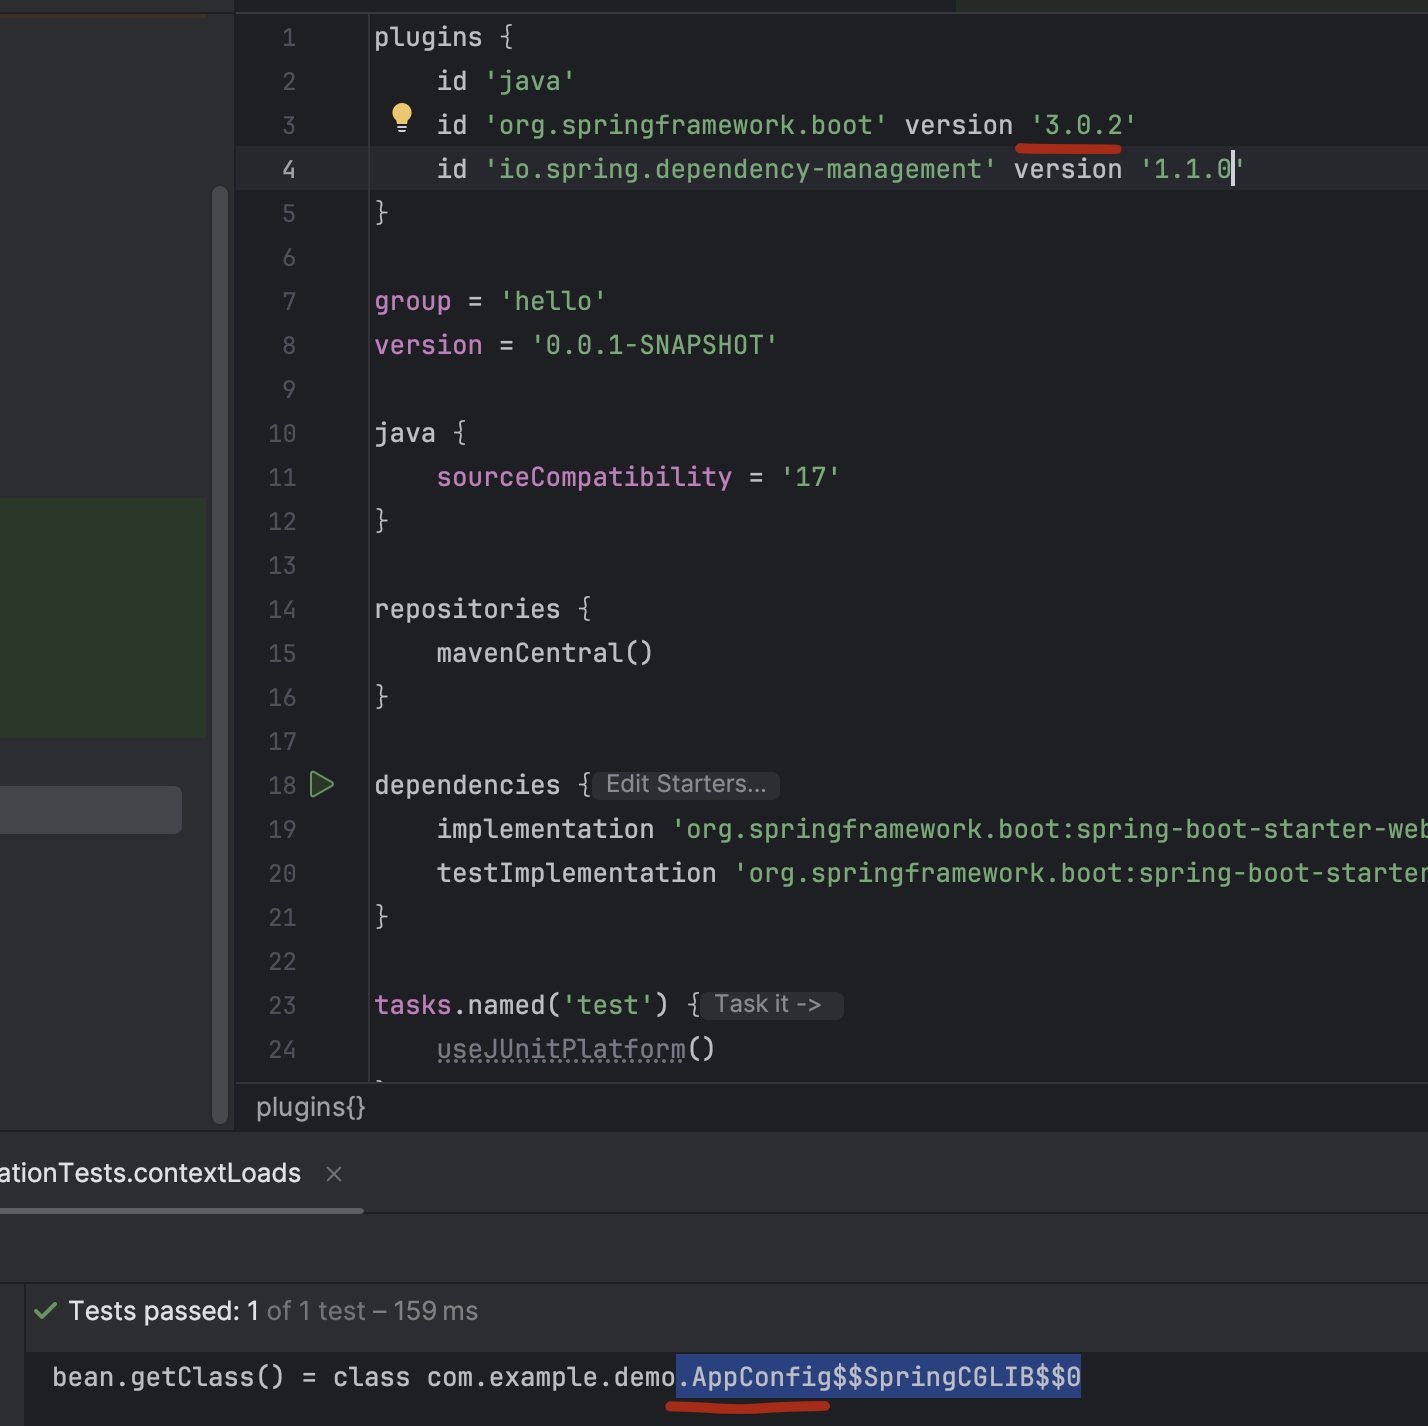Click the '0.0.1-SNAPSHOT' version string
The height and width of the screenshot is (1426, 1428).
point(654,345)
